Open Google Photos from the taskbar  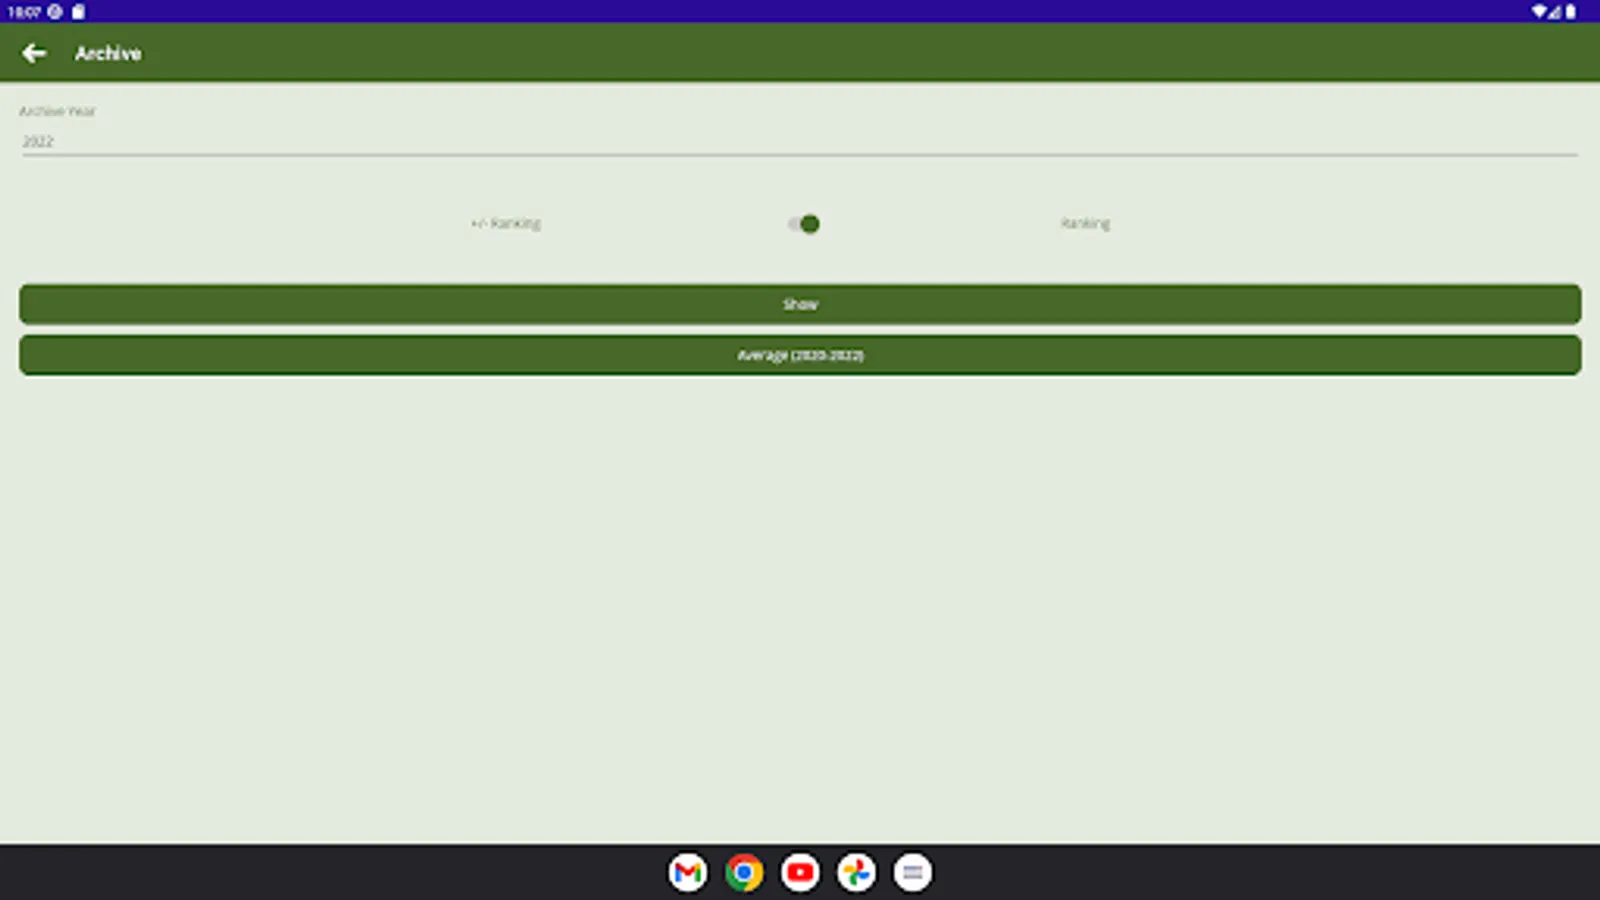pos(856,873)
